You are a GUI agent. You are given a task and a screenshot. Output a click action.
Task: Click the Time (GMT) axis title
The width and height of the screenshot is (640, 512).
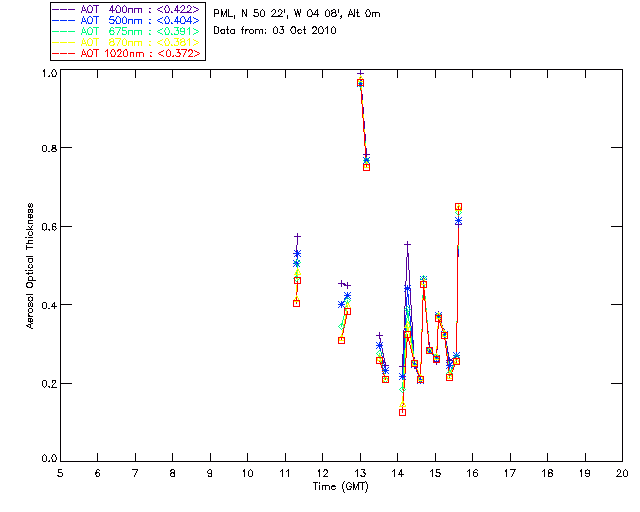coord(340,486)
